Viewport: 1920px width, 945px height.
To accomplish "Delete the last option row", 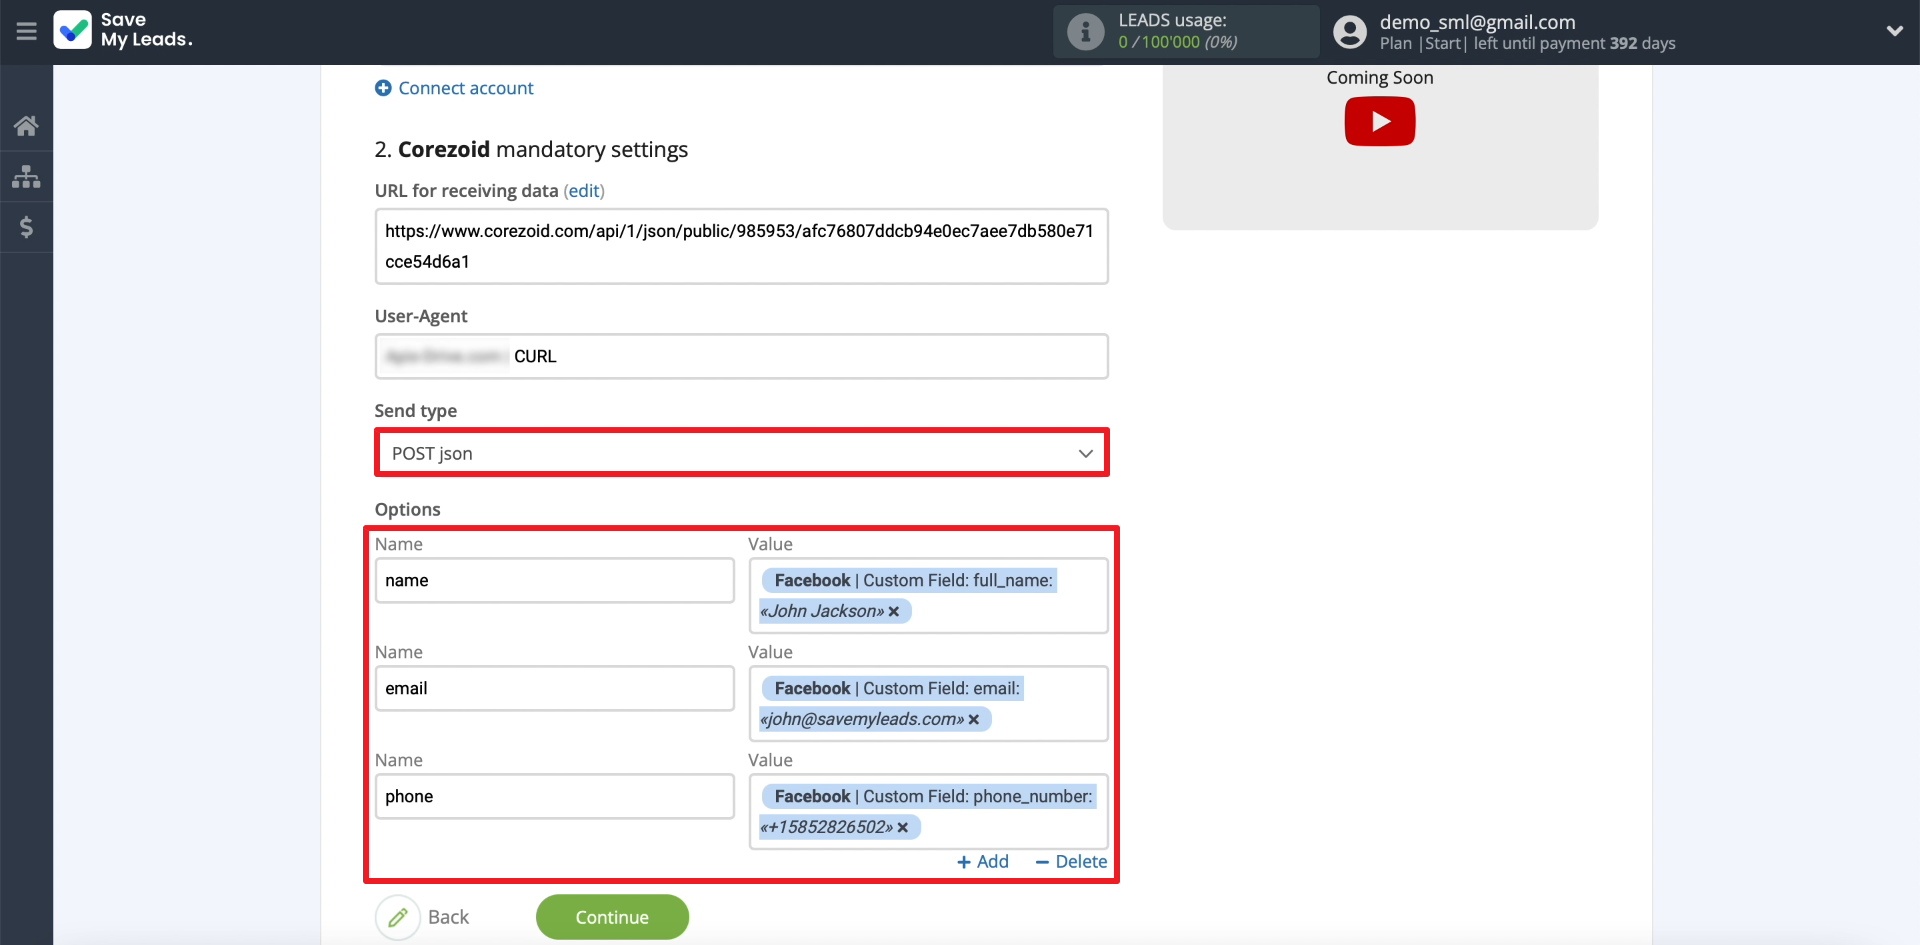I will tap(1071, 862).
